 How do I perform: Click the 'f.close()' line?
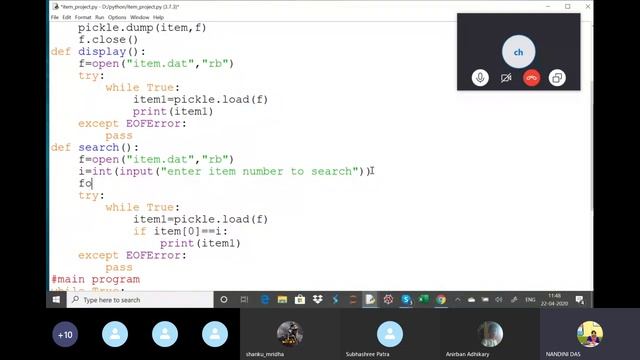[108, 40]
